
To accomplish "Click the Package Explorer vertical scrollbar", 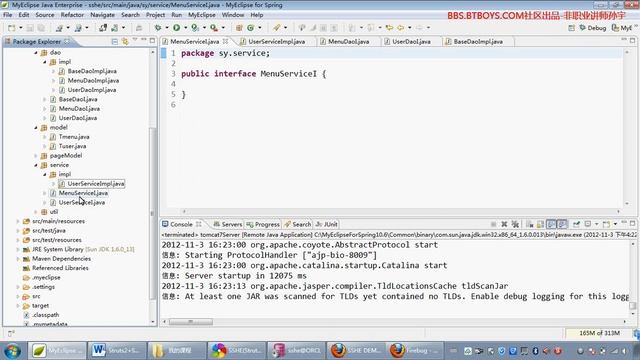I will 153,212.
